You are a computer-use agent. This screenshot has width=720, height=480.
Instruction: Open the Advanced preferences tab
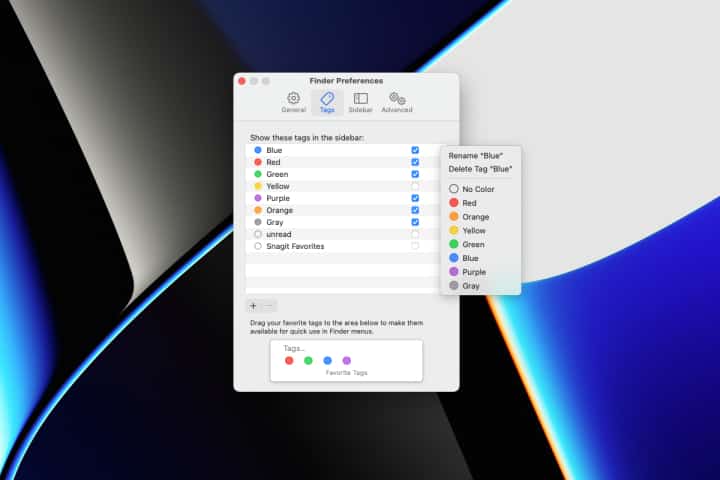coord(397,102)
